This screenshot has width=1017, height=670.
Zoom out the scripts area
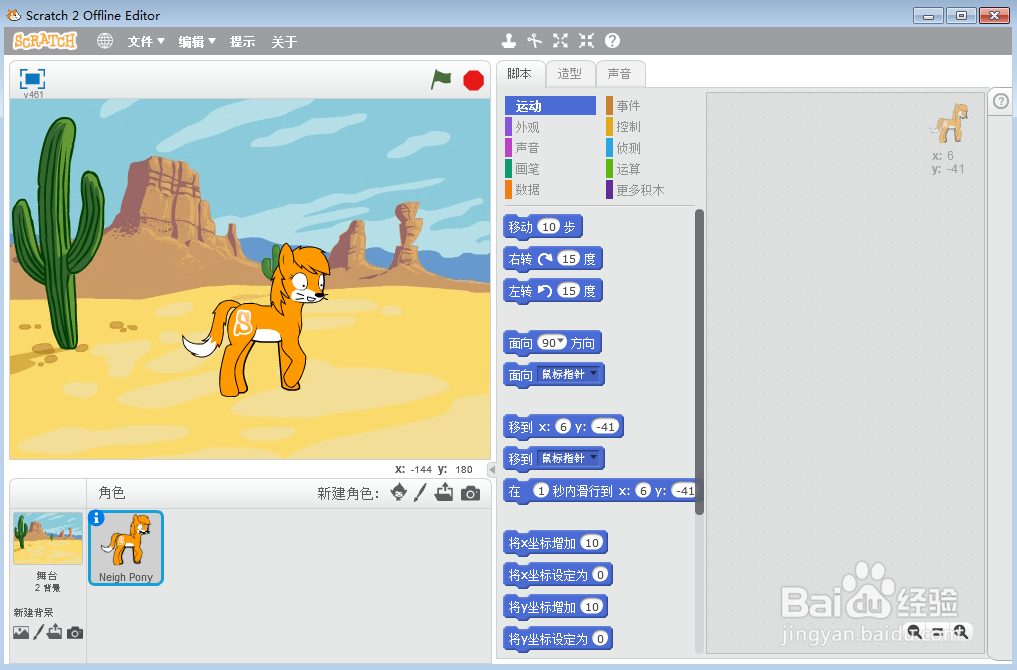pyautogui.click(x=915, y=631)
